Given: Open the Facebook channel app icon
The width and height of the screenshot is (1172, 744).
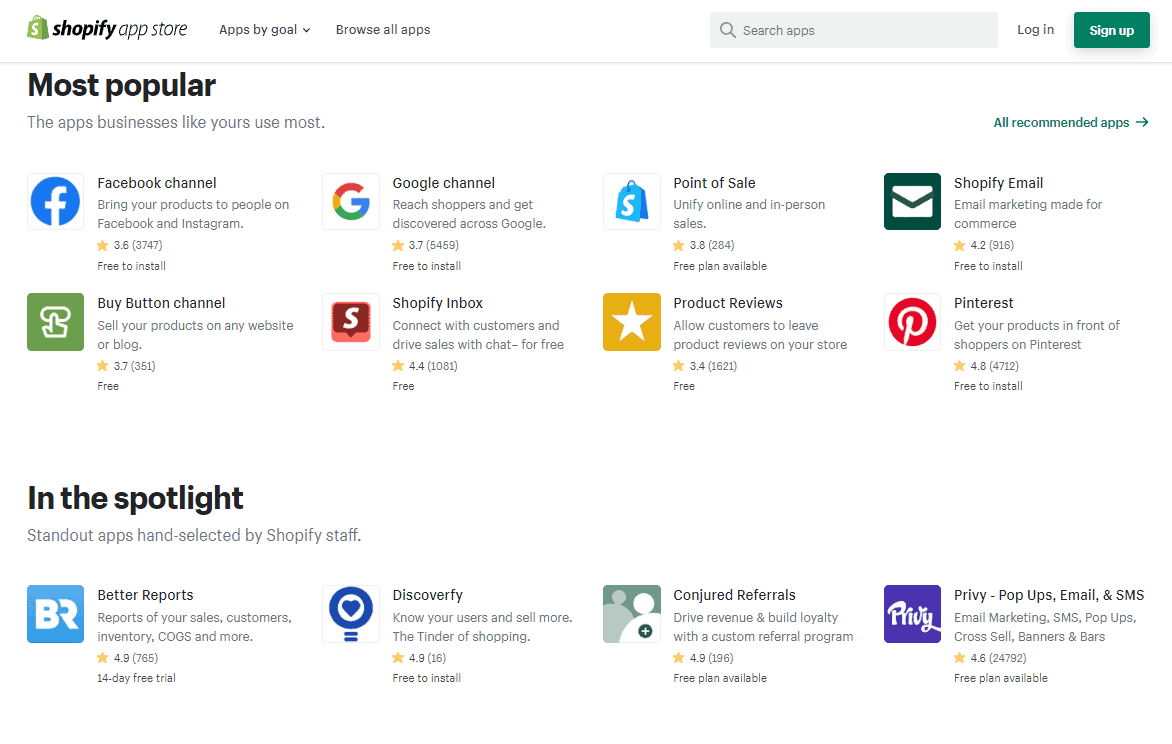Looking at the screenshot, I should coord(55,202).
